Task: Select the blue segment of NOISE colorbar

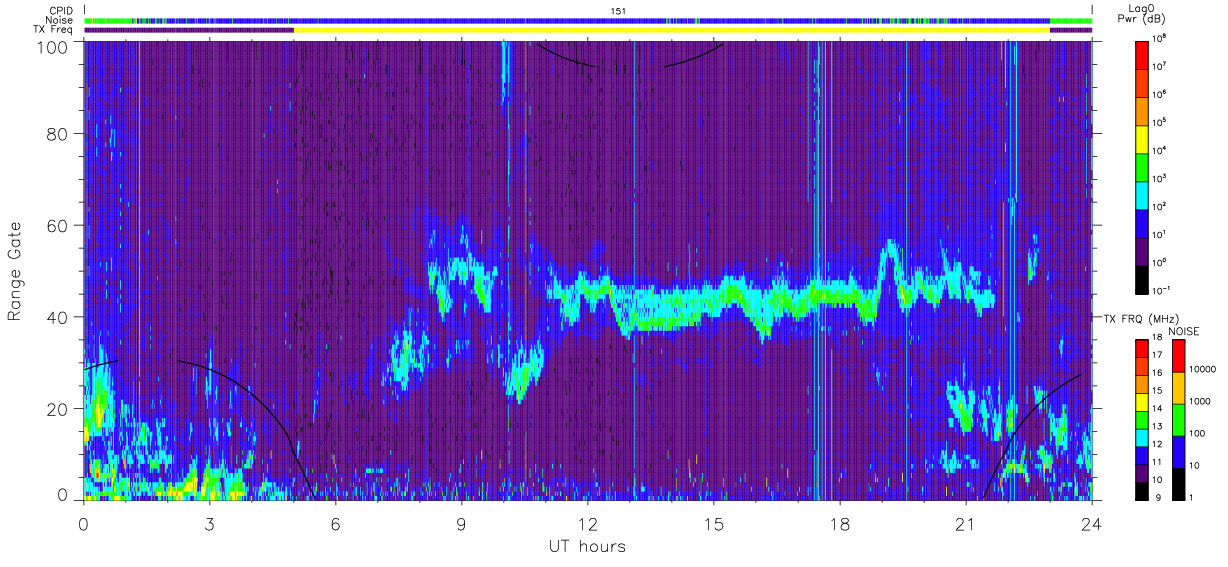Action: (1177, 452)
